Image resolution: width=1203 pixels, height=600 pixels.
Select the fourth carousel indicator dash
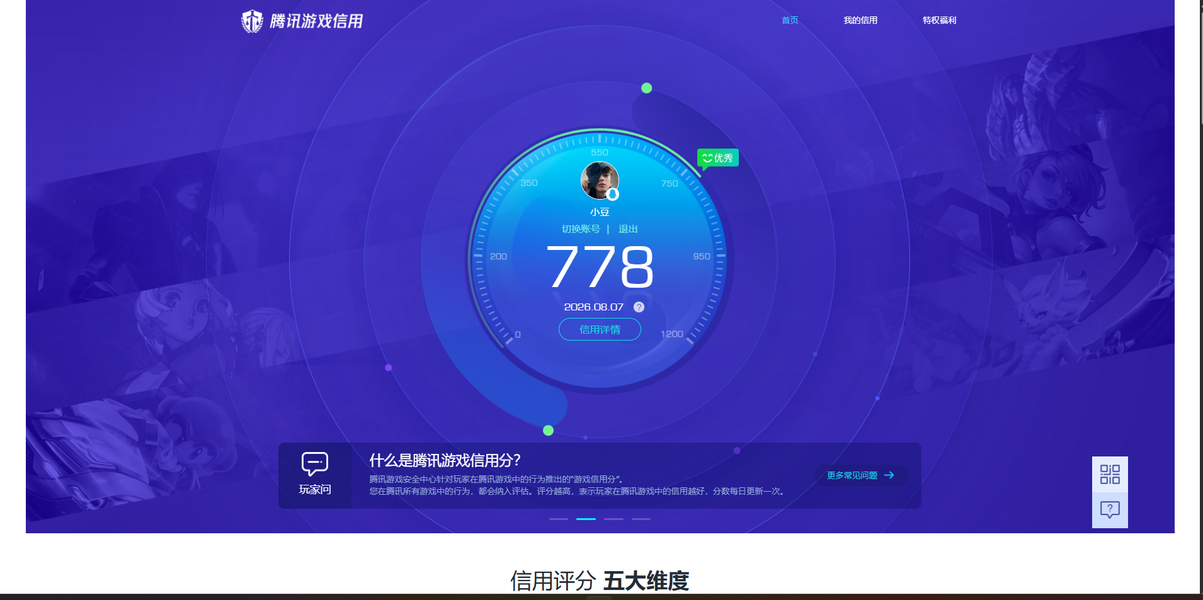coord(641,519)
